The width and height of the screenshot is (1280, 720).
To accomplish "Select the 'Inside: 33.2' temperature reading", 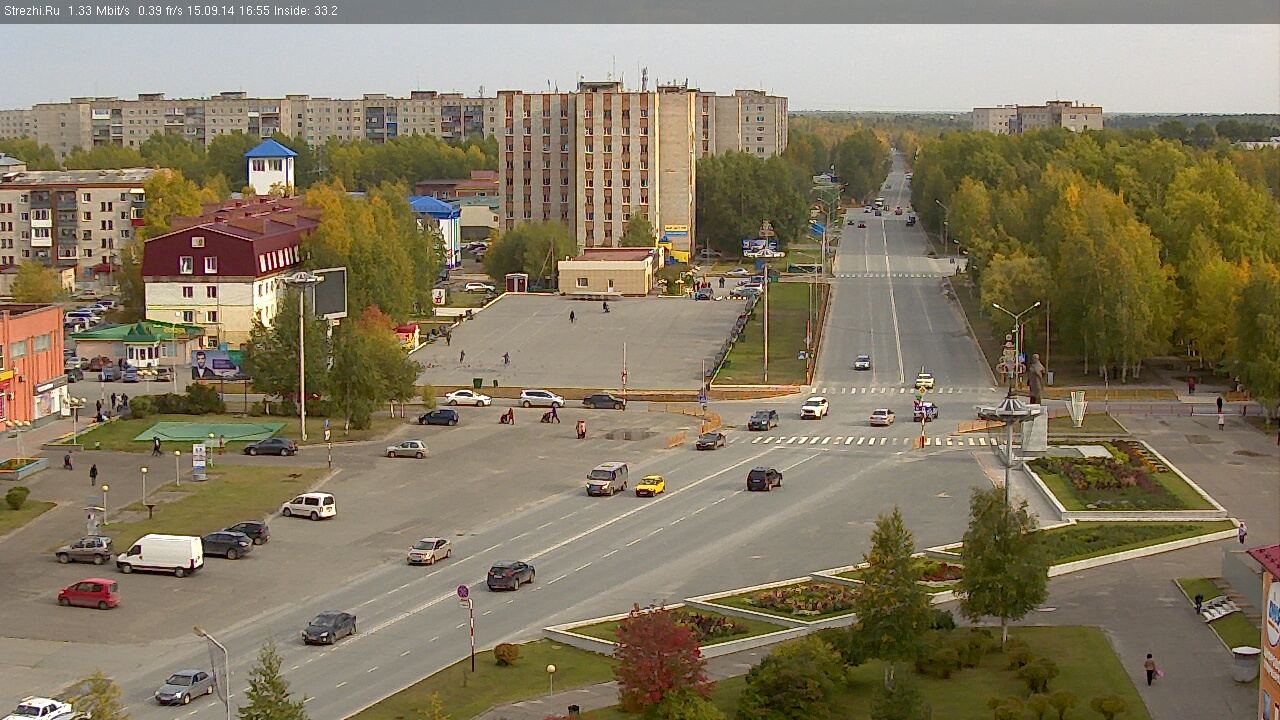I will (306, 11).
